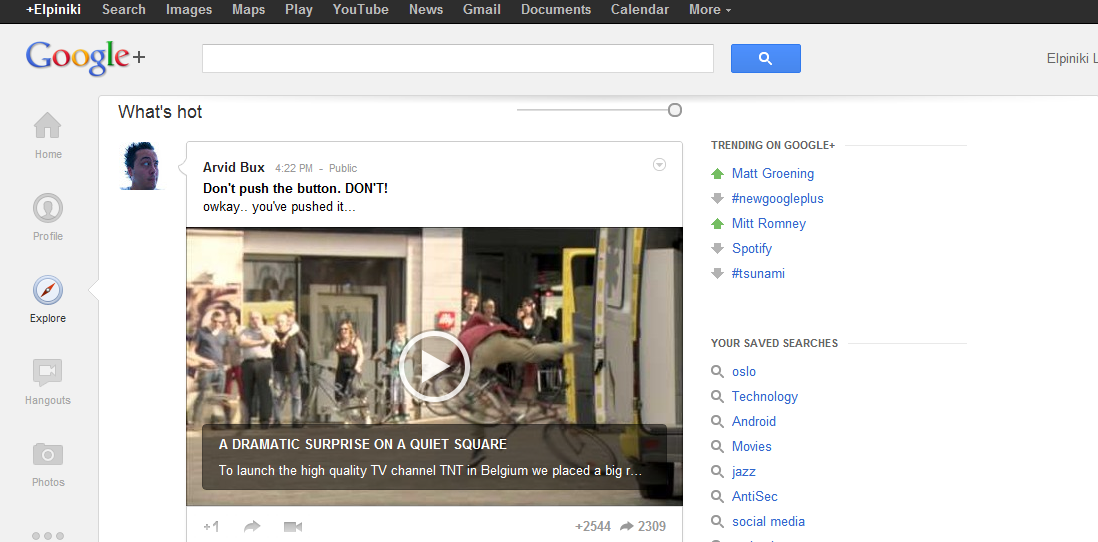1098x542 pixels.
Task: Open the jazz saved search
Action: [744, 472]
